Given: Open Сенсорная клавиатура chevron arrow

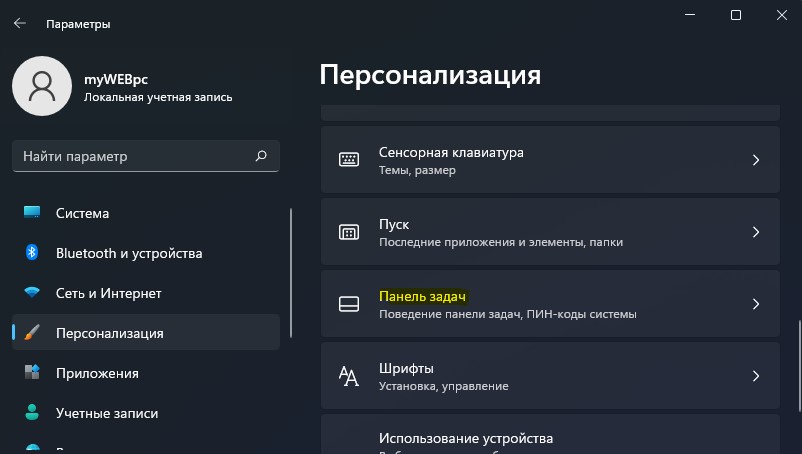Looking at the screenshot, I should pyautogui.click(x=756, y=160).
